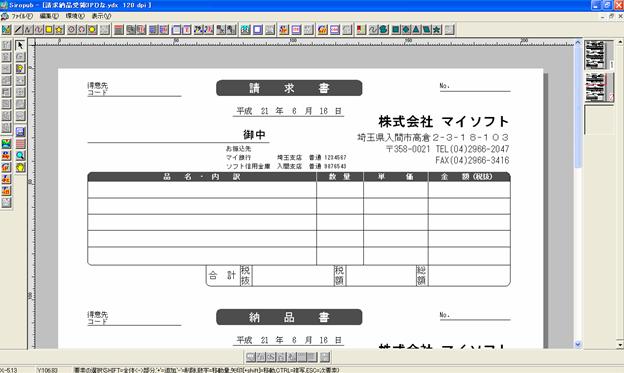
Task: Click the vertical scrollbar down arrow
Action: (578, 344)
